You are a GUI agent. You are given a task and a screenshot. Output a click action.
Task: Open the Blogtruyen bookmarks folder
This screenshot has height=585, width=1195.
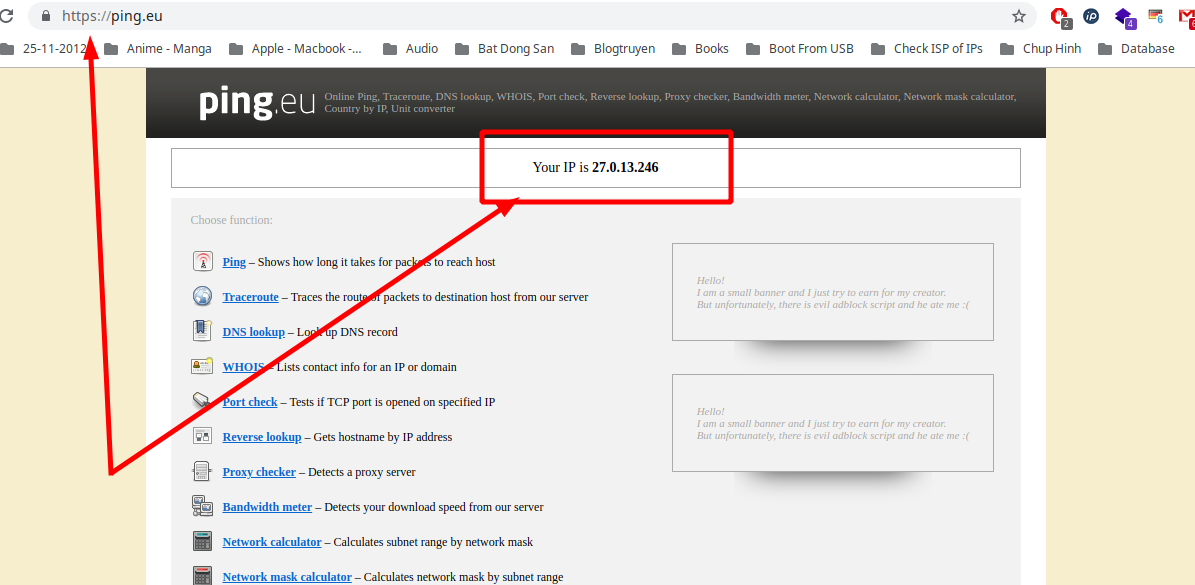613,49
